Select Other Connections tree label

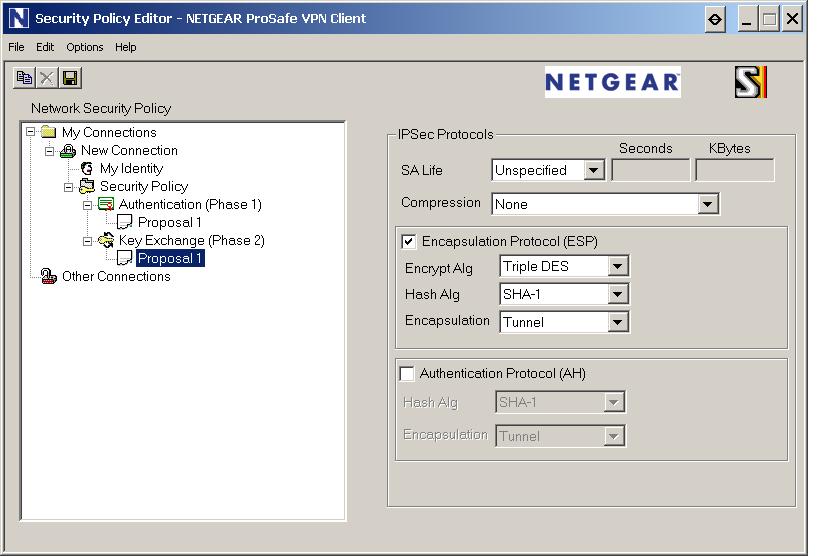coord(116,276)
